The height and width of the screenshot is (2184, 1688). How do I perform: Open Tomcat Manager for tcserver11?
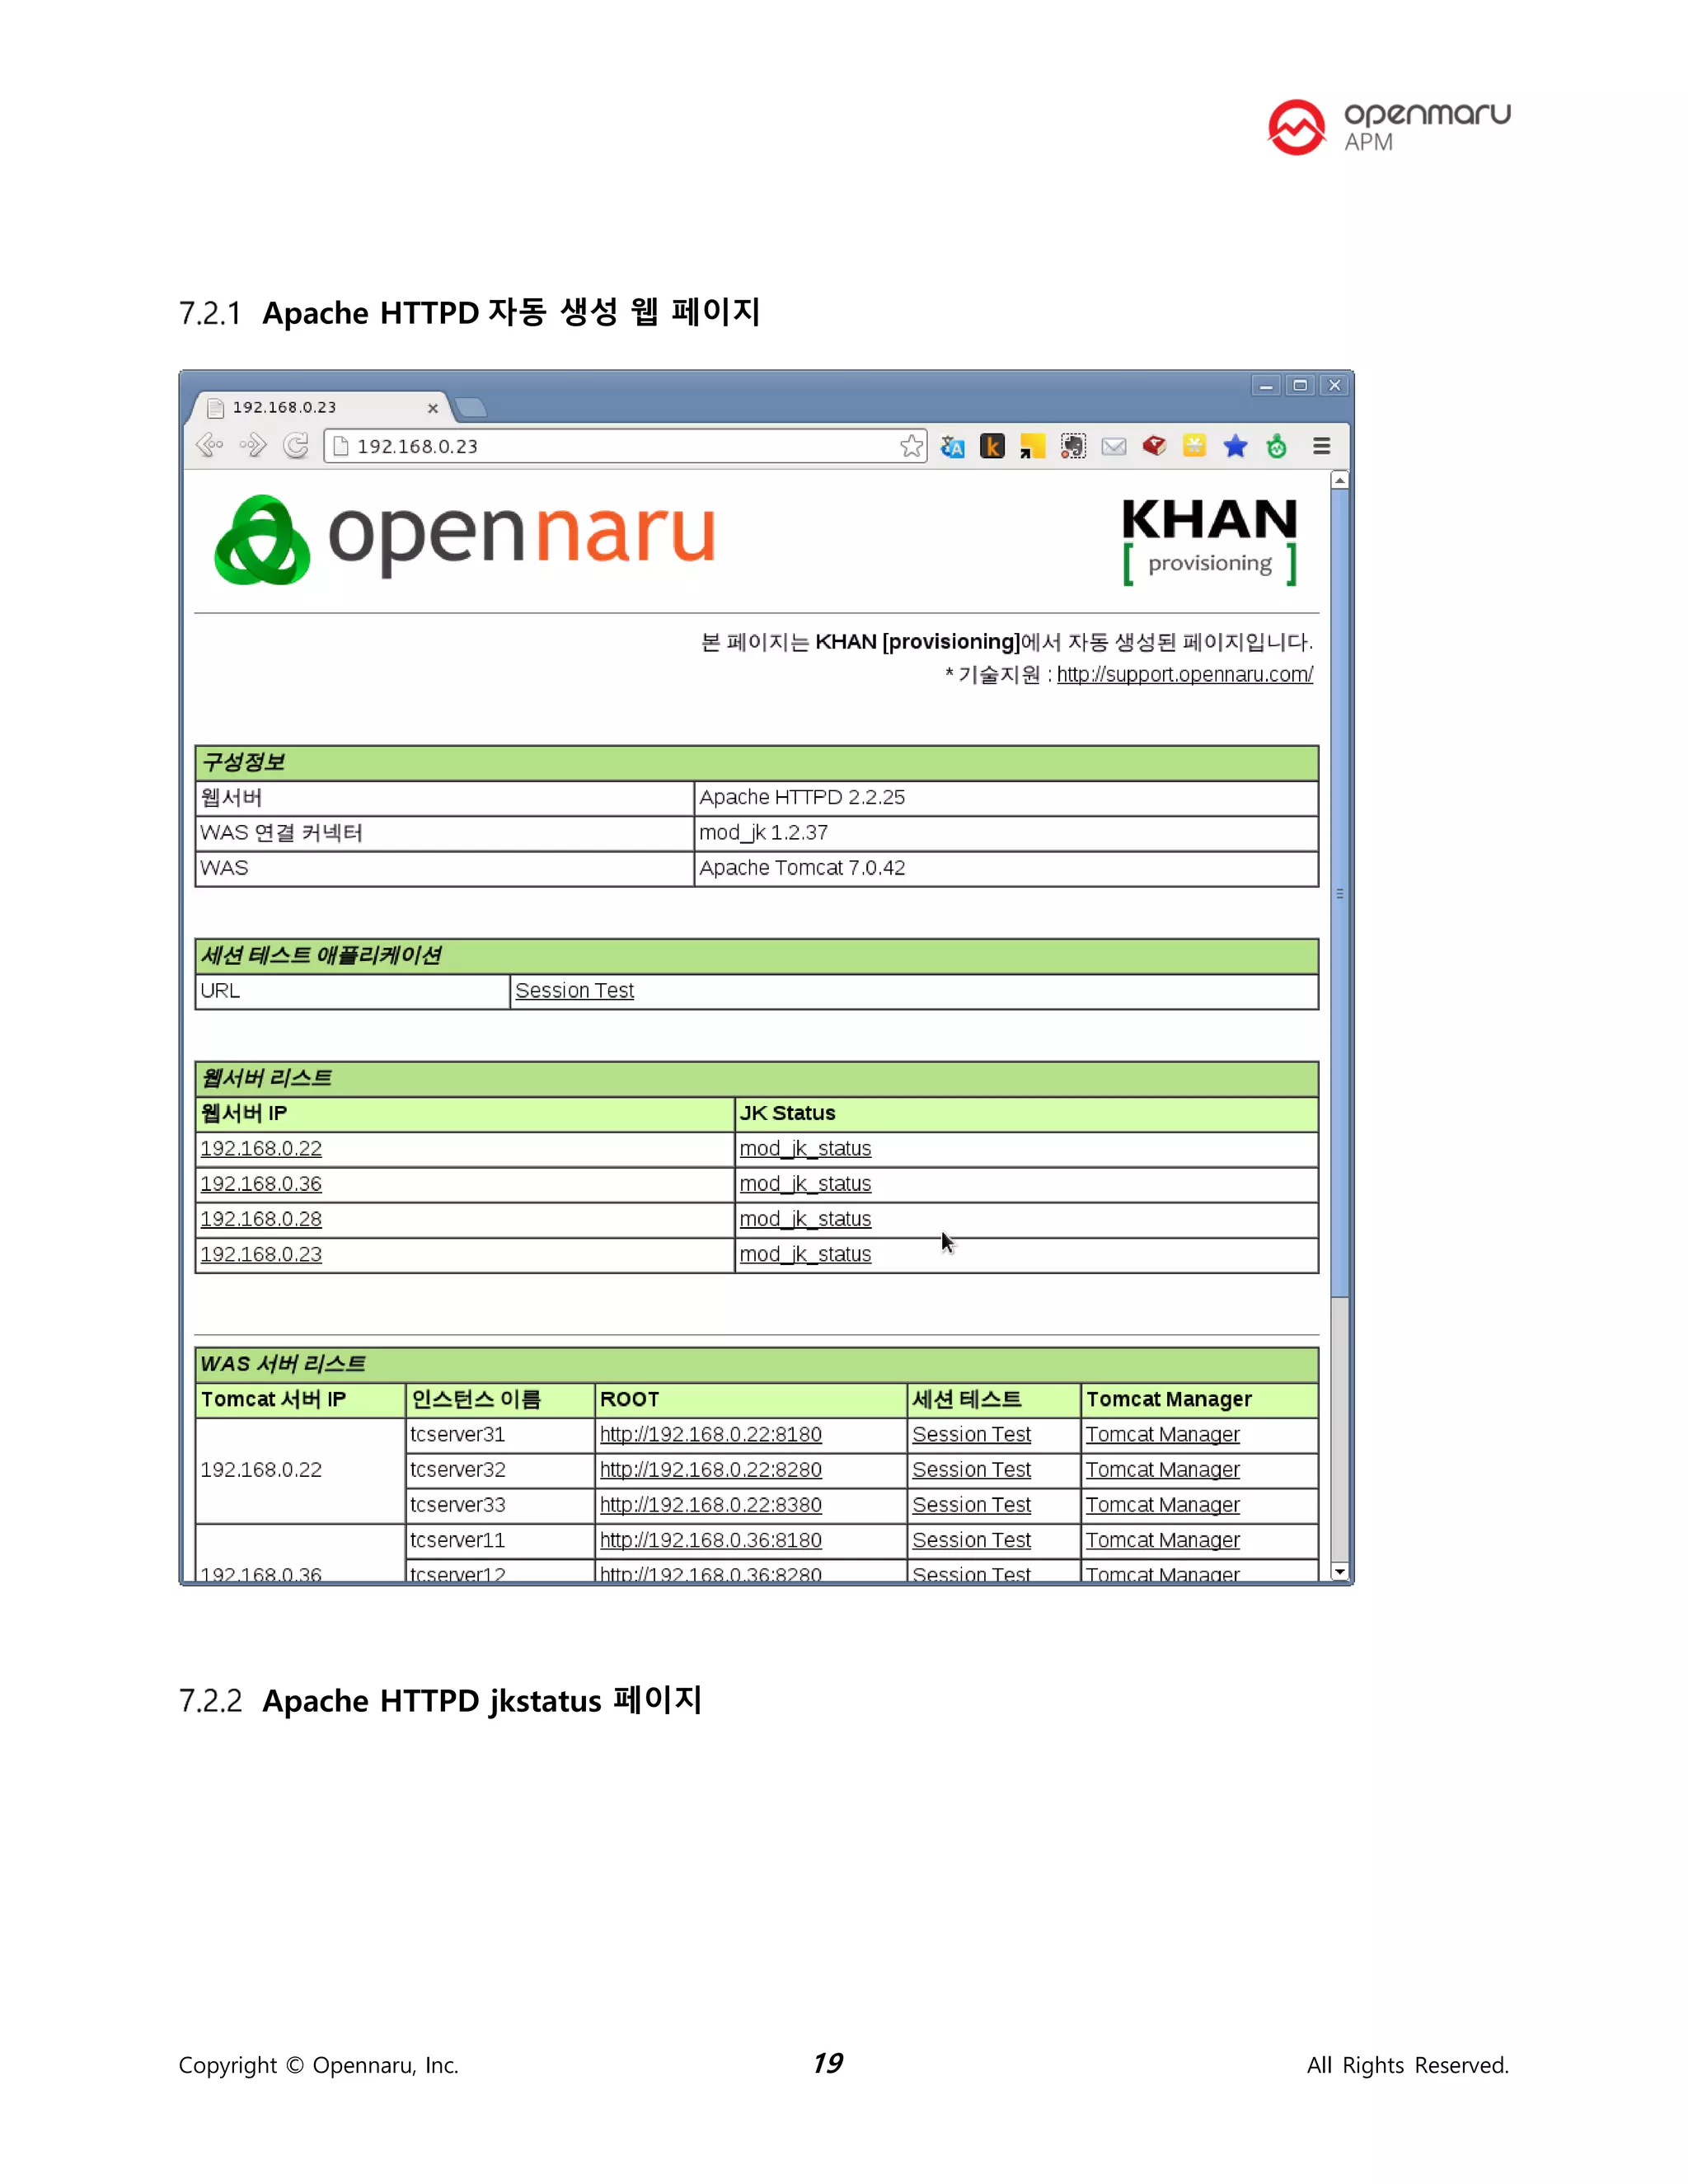(1163, 1540)
